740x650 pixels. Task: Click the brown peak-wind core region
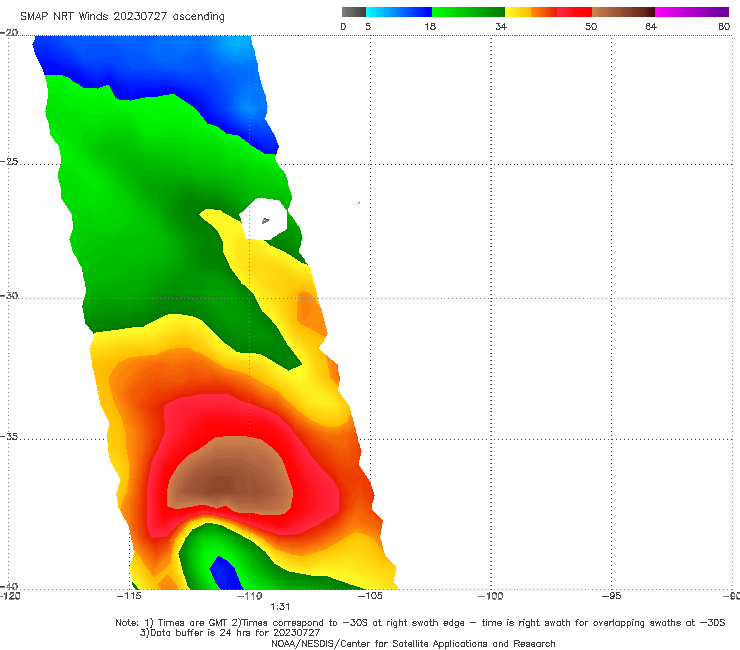(230, 477)
